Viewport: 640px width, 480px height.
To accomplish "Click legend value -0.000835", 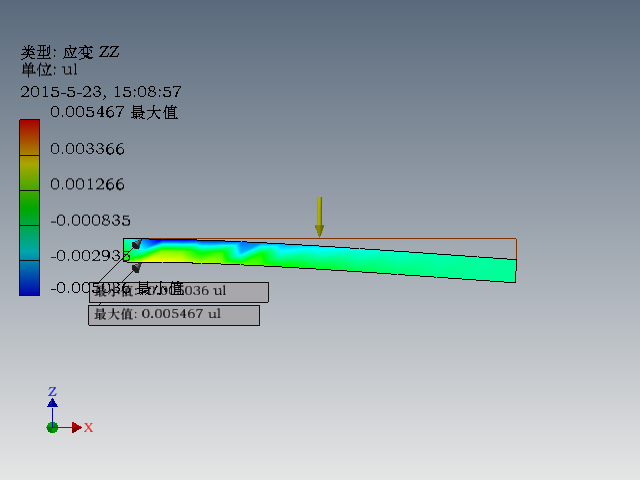I will pyautogui.click(x=90, y=220).
